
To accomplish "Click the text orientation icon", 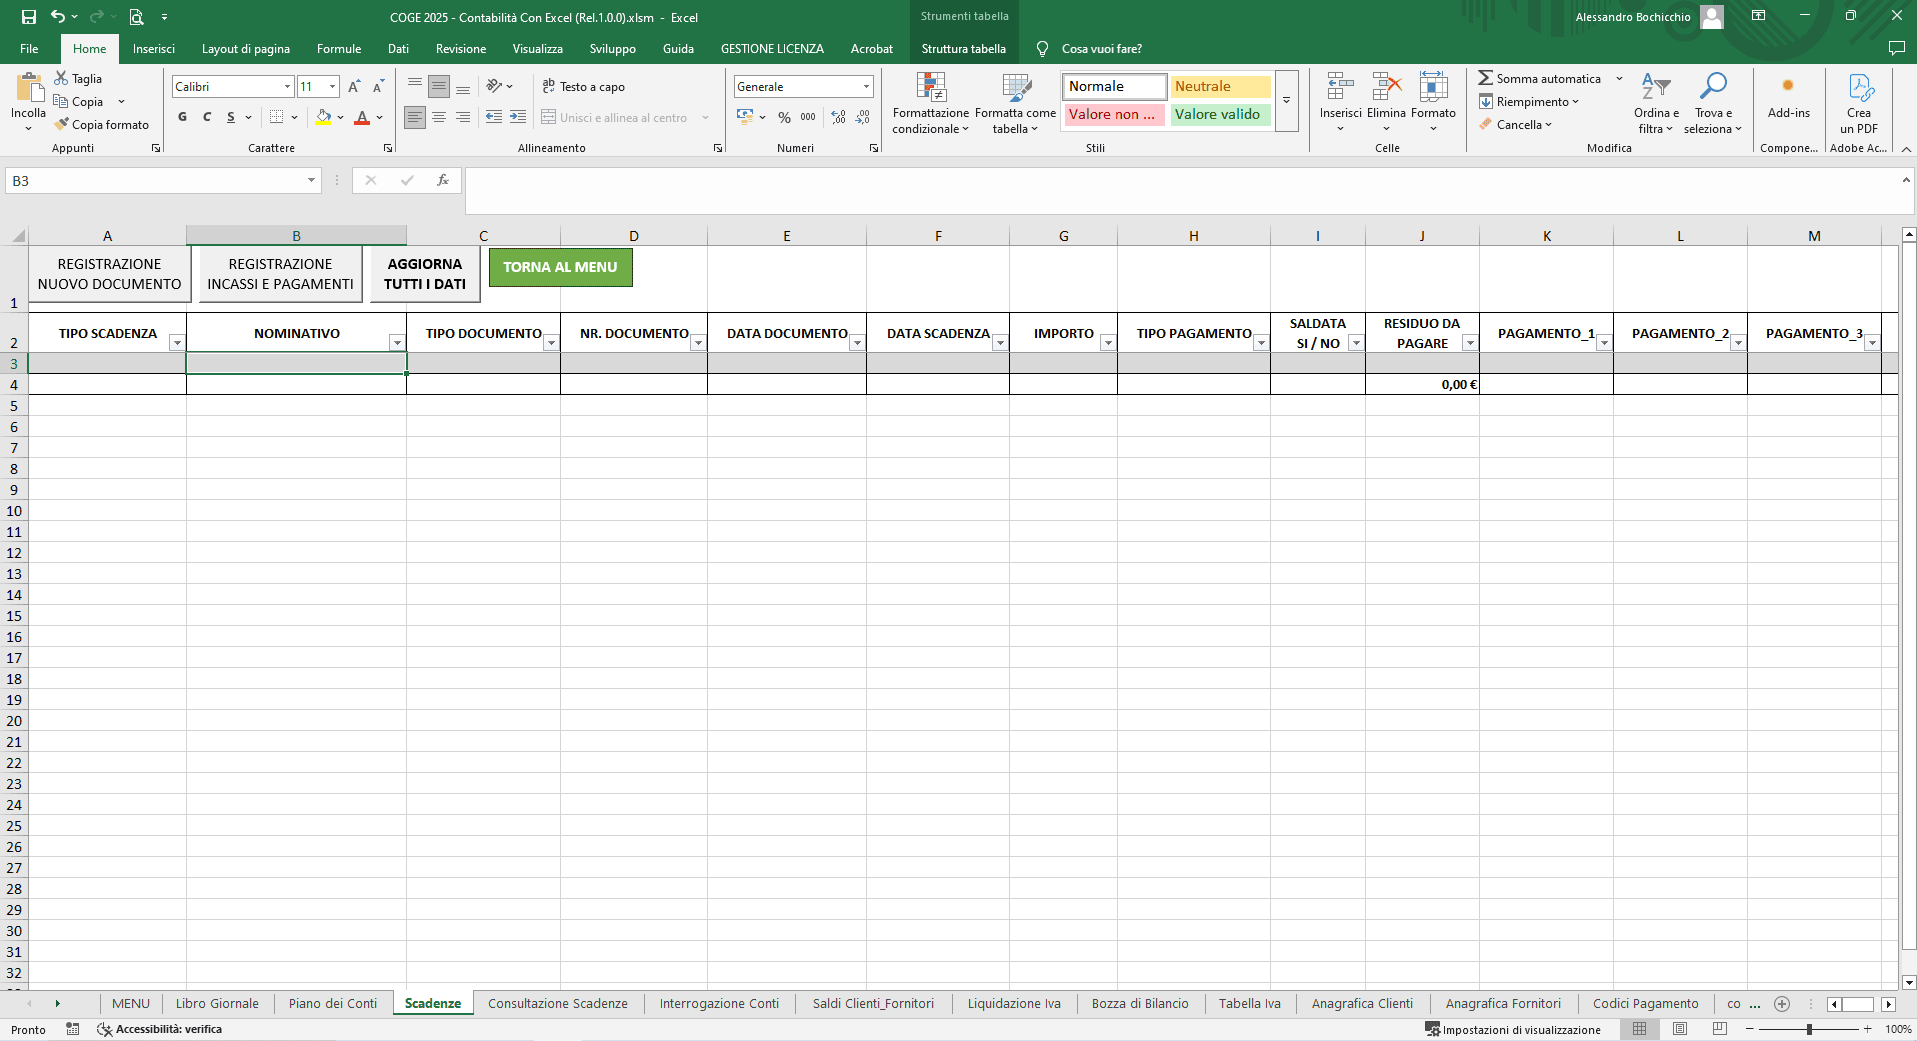I will click(x=494, y=86).
